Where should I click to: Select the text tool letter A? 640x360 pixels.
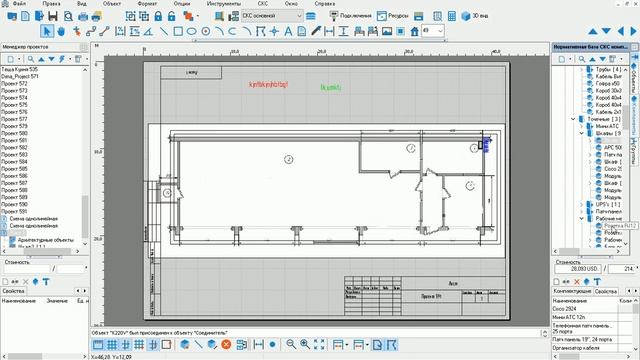pyautogui.click(x=288, y=31)
